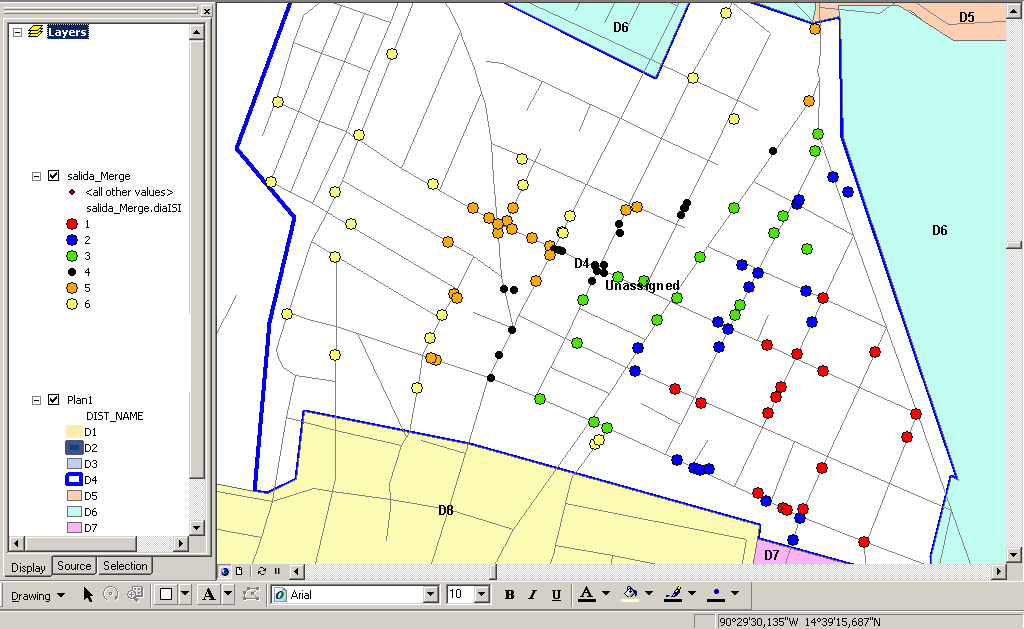Open the fill color dropdown arrow
Image resolution: width=1024 pixels, height=629 pixels.
click(x=649, y=594)
